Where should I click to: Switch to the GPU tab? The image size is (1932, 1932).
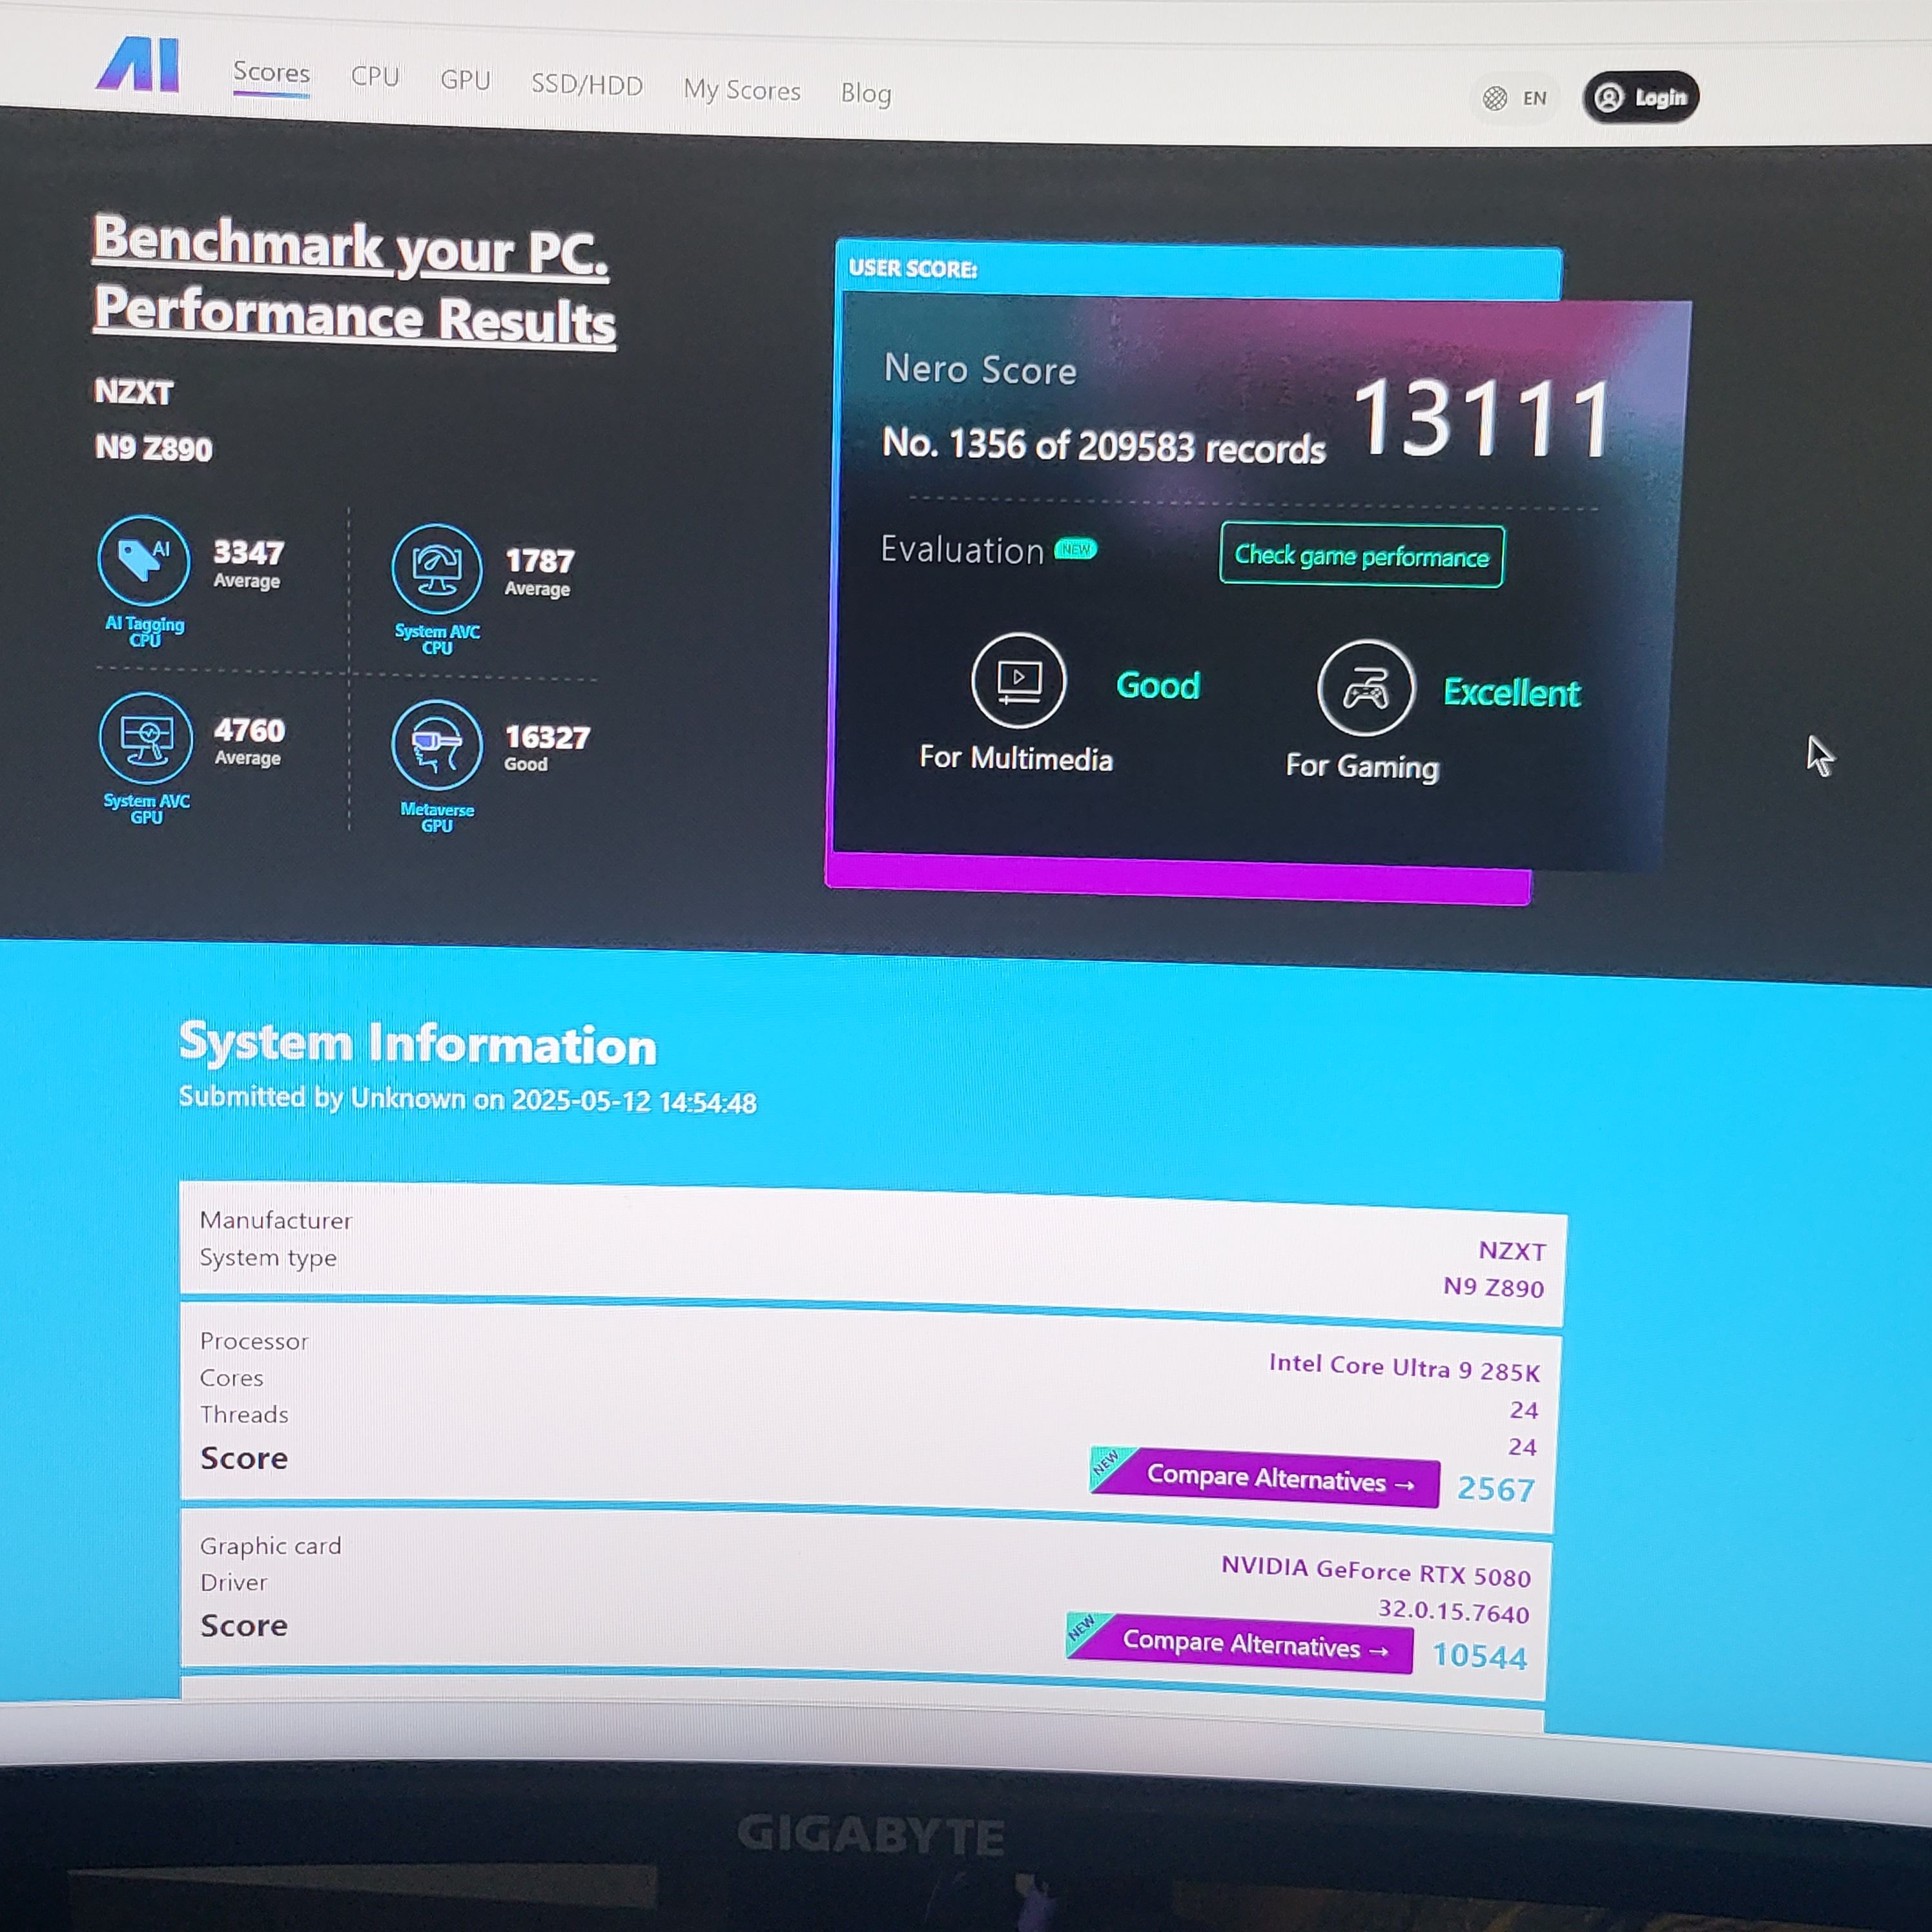(x=465, y=80)
